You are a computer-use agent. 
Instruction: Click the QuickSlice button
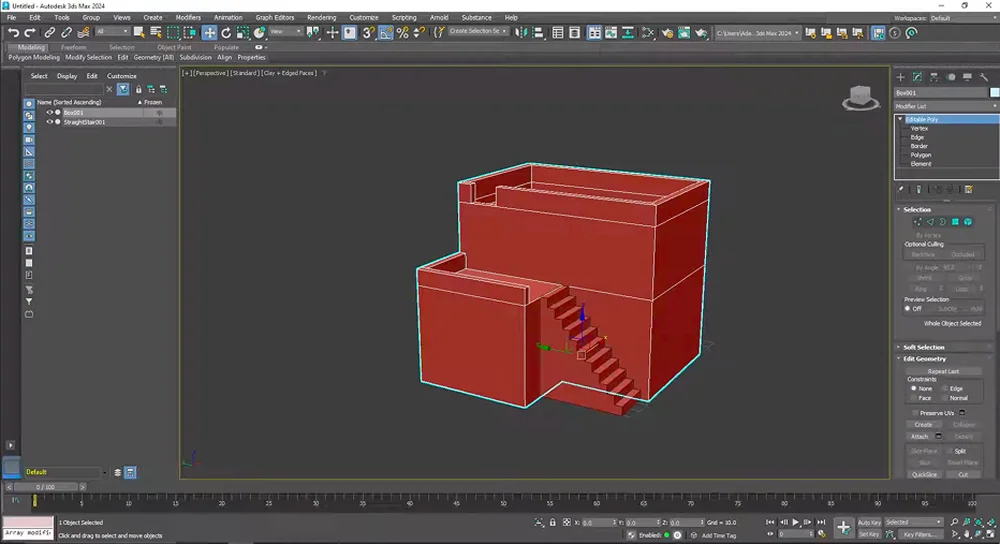point(923,474)
